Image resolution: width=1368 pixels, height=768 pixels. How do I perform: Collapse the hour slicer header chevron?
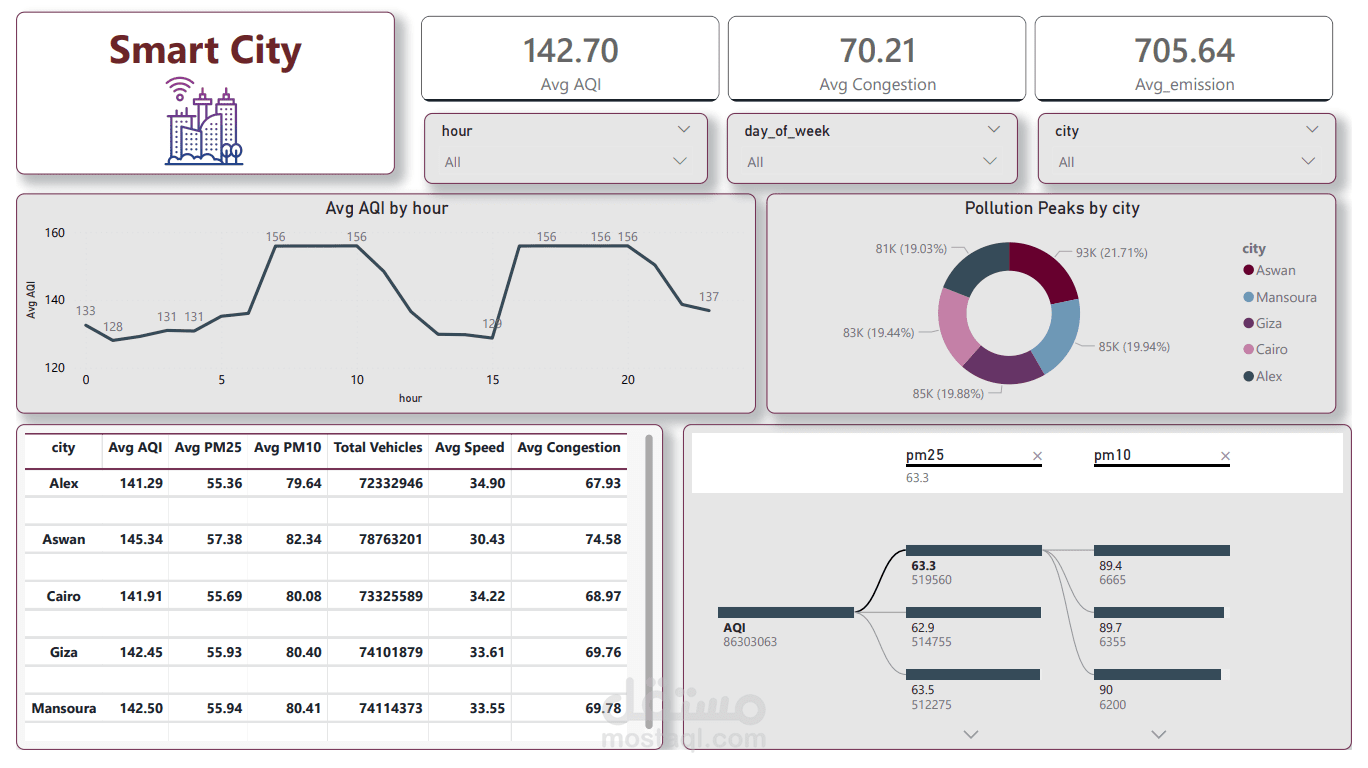pos(684,130)
